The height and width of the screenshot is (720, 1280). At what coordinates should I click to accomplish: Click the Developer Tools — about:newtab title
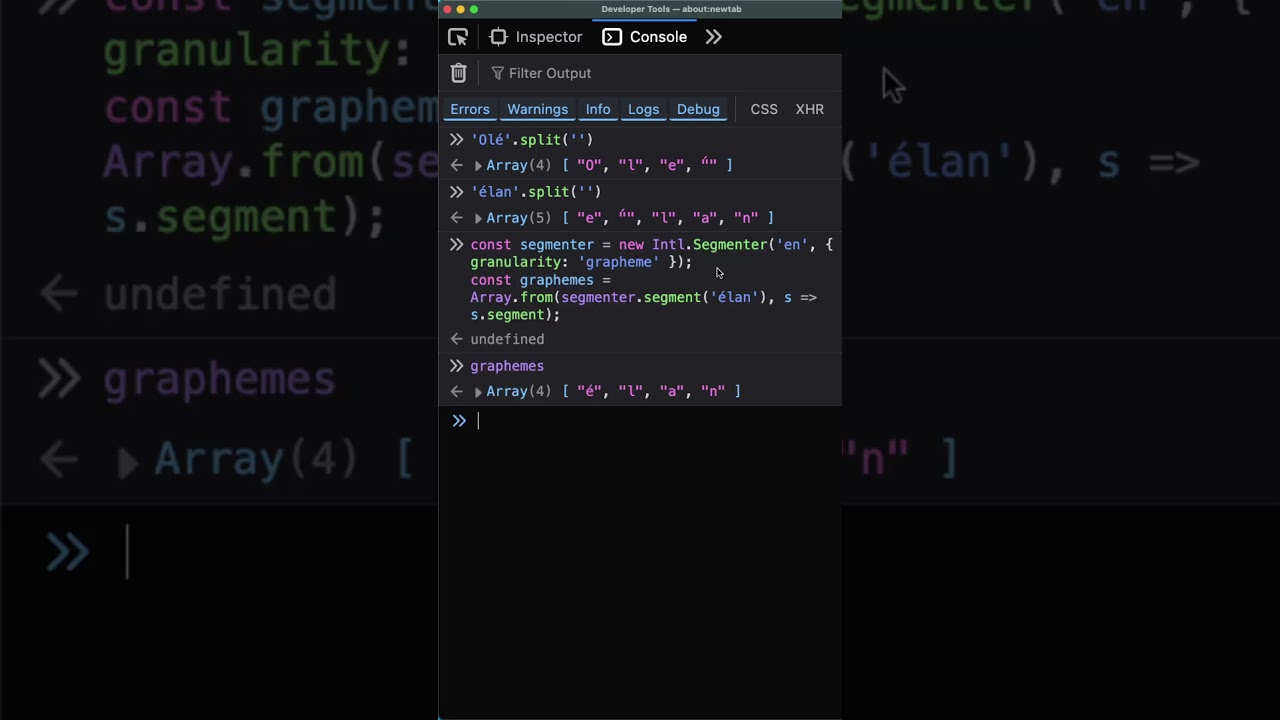671,9
